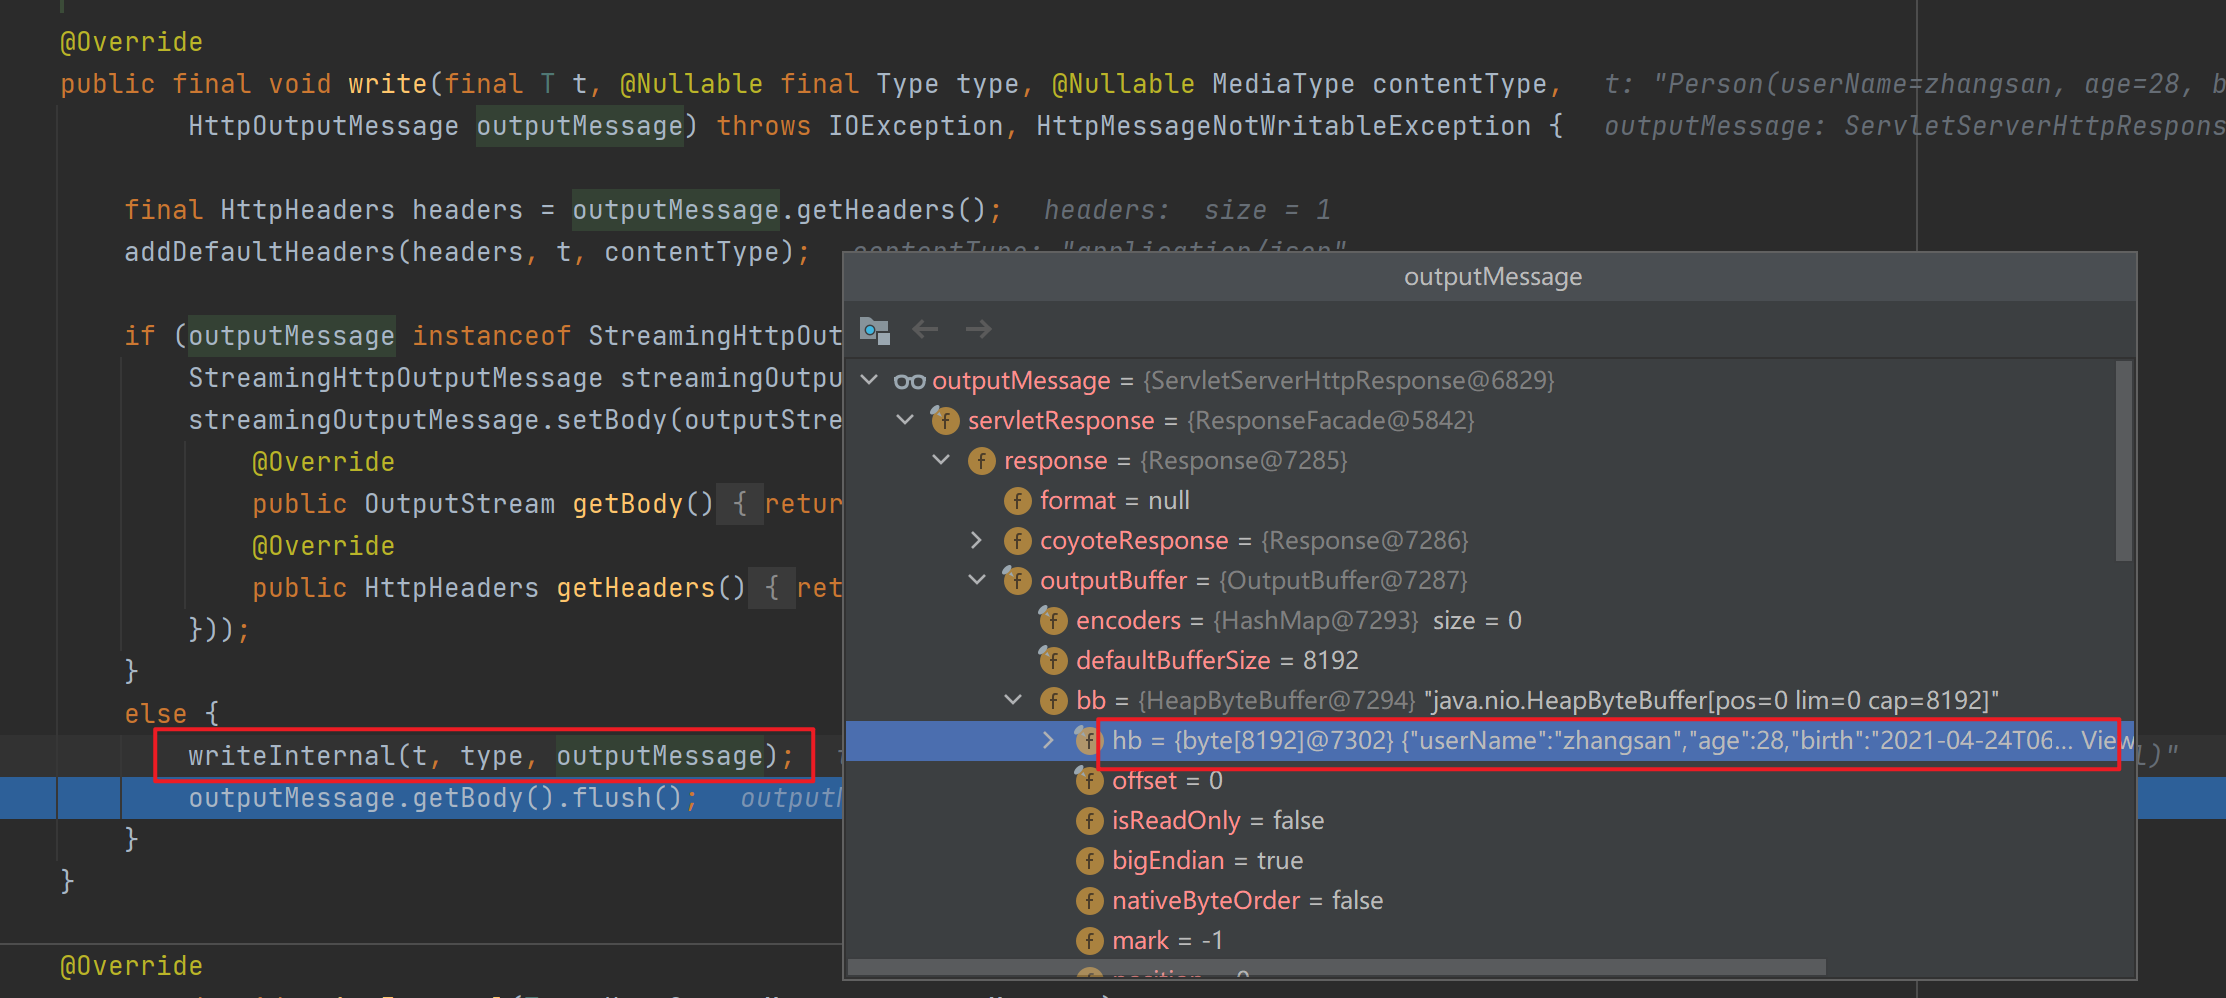Click the field icon beside defaultBufferSize
Image resolution: width=2226 pixels, height=998 pixels.
(x=1053, y=661)
